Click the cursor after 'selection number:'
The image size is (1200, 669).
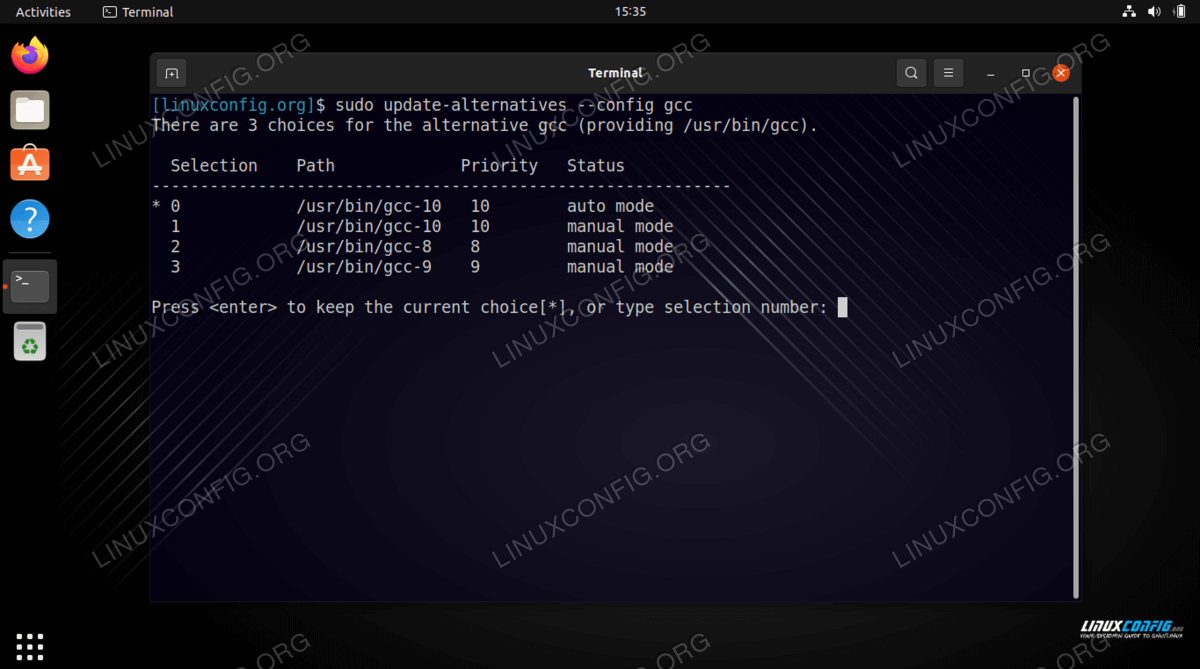[842, 307]
